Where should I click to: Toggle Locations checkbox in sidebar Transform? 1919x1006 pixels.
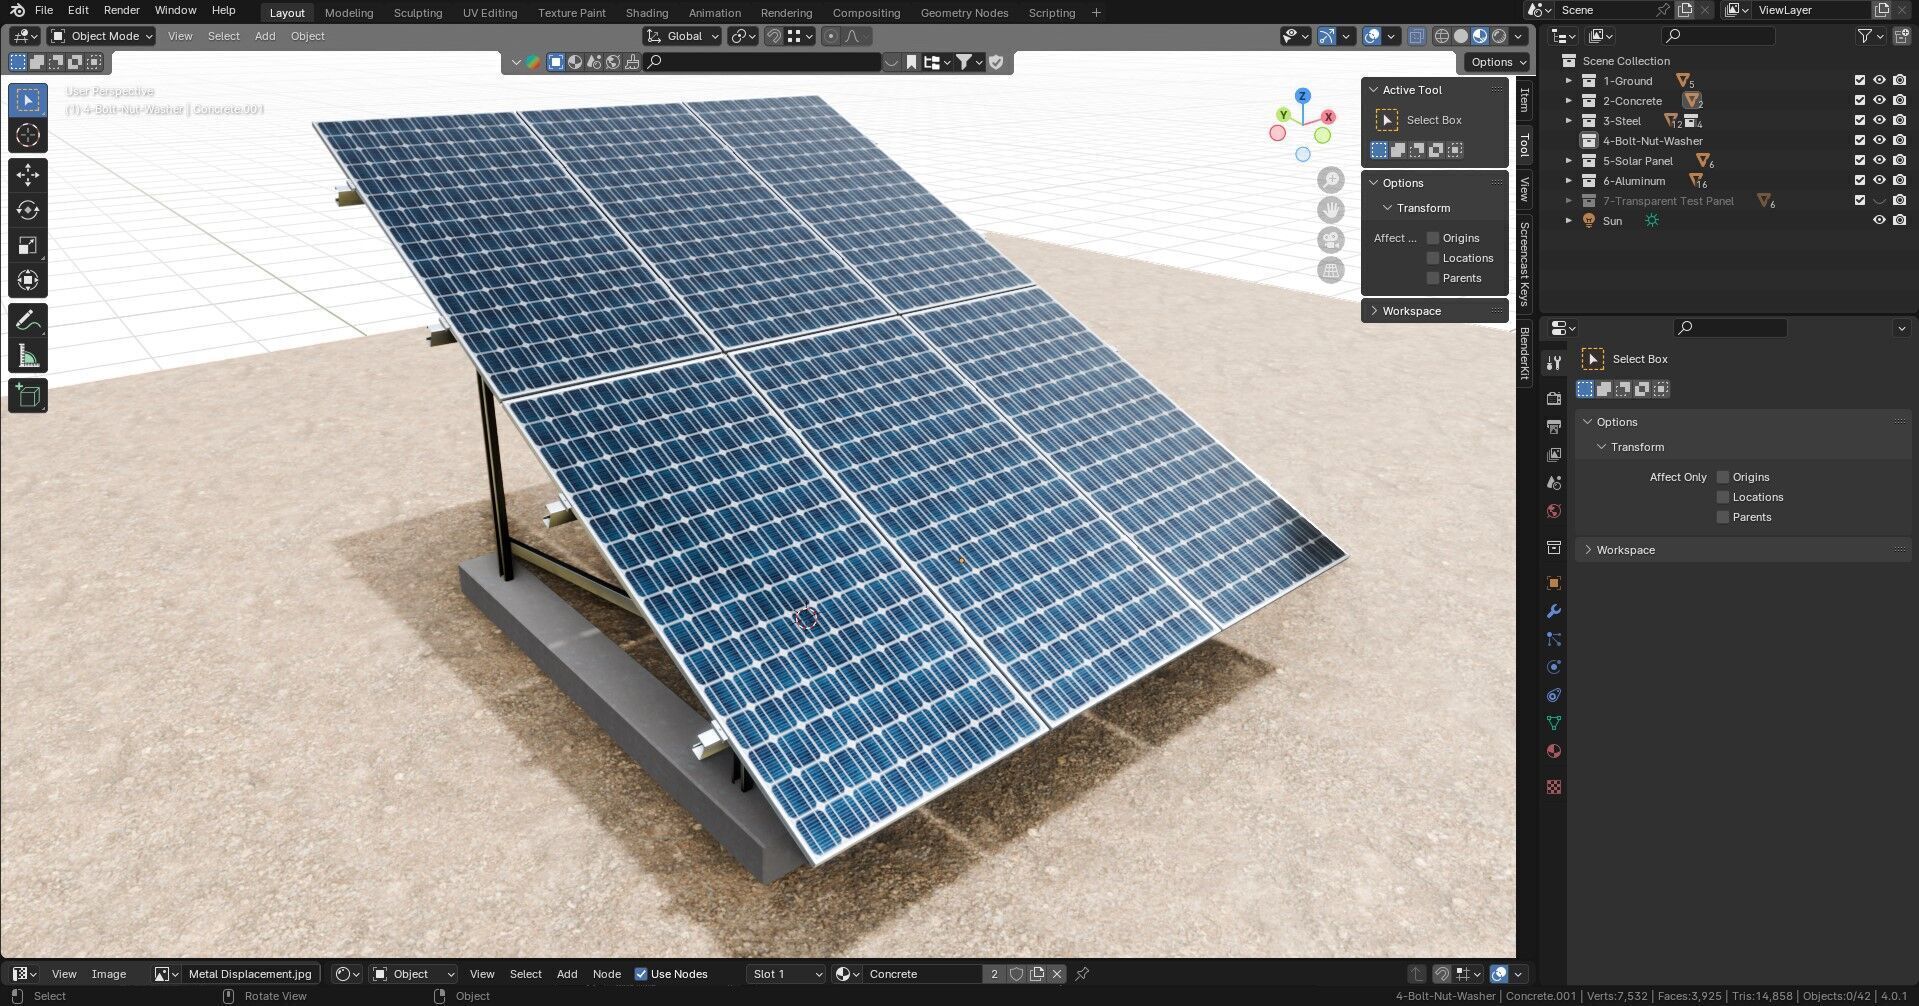click(1432, 258)
